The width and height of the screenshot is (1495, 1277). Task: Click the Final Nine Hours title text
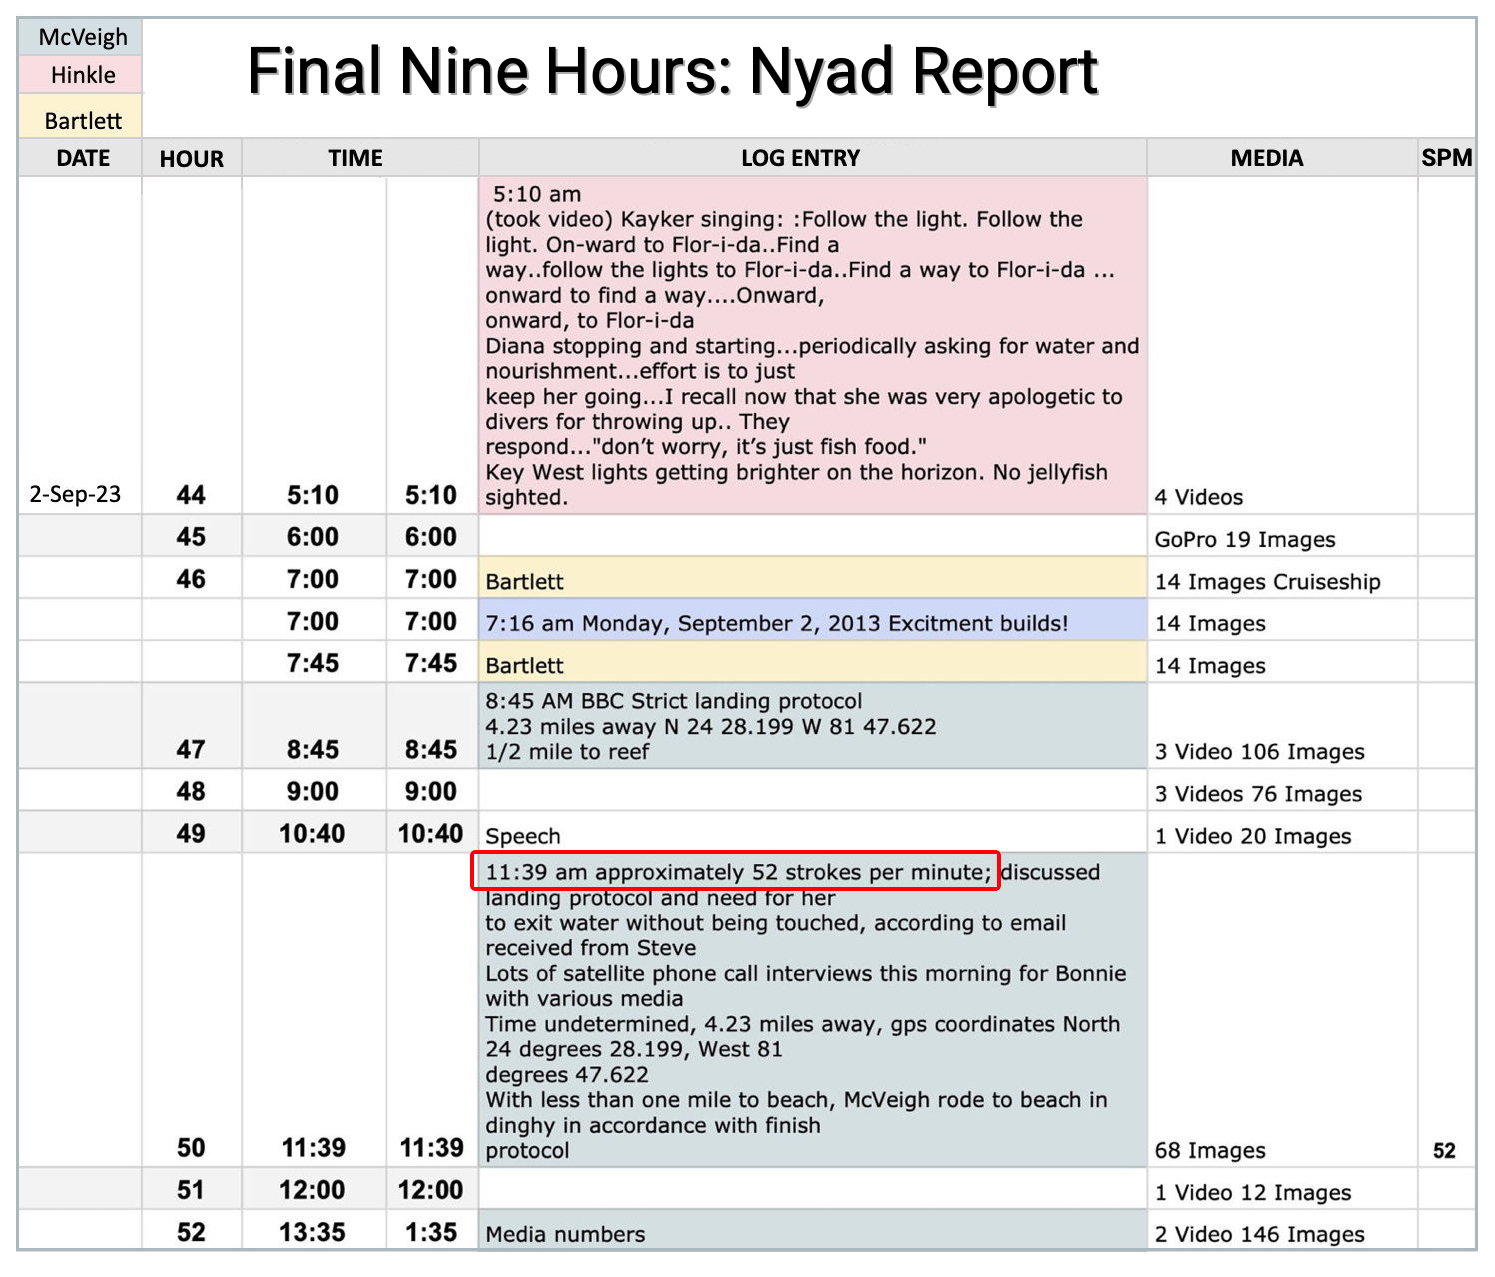coord(672,71)
